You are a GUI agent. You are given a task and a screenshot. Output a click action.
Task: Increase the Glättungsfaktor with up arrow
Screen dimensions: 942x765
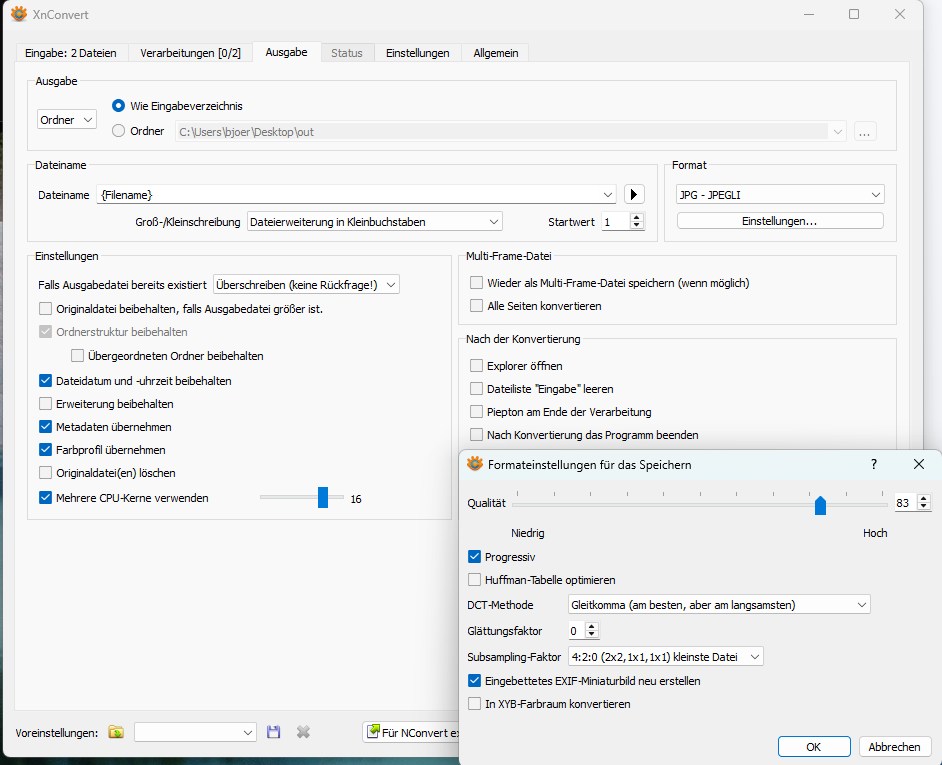point(592,626)
